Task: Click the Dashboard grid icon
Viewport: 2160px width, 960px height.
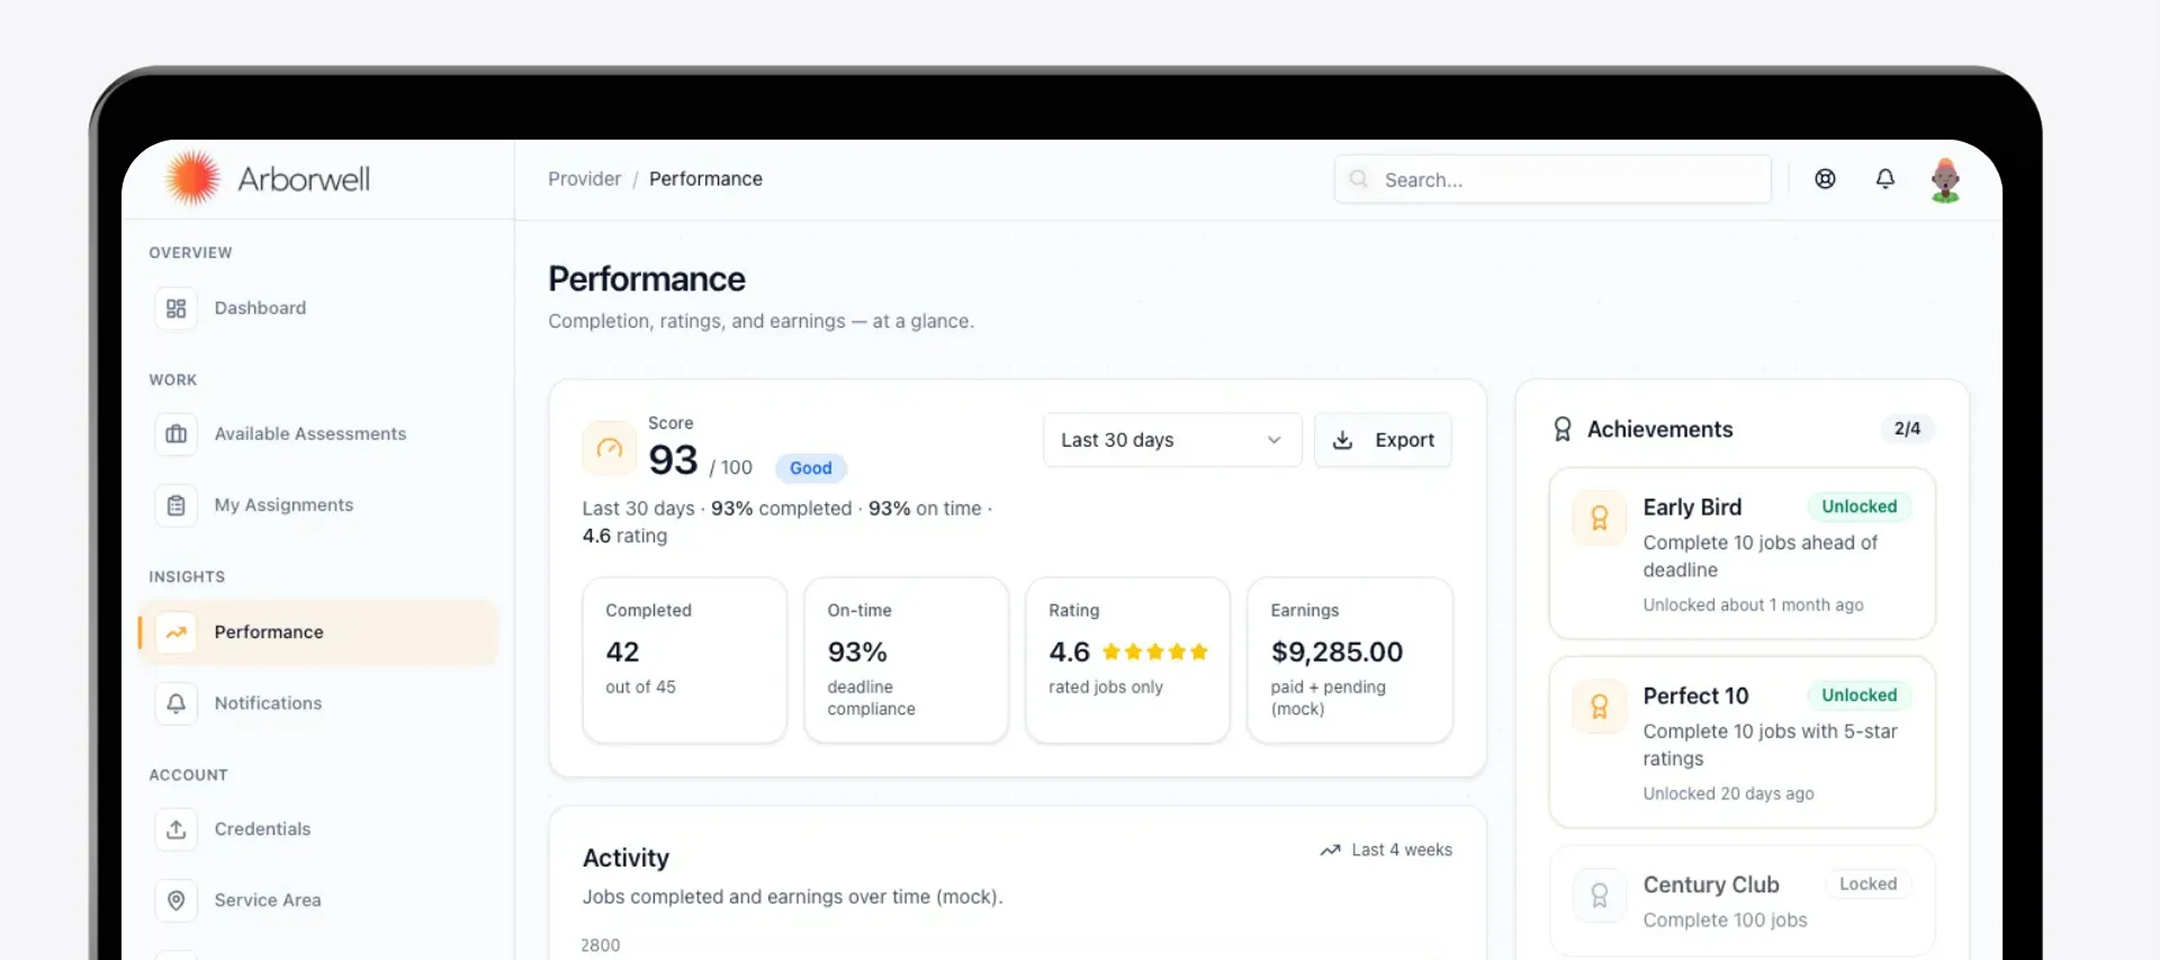Action: 176,308
